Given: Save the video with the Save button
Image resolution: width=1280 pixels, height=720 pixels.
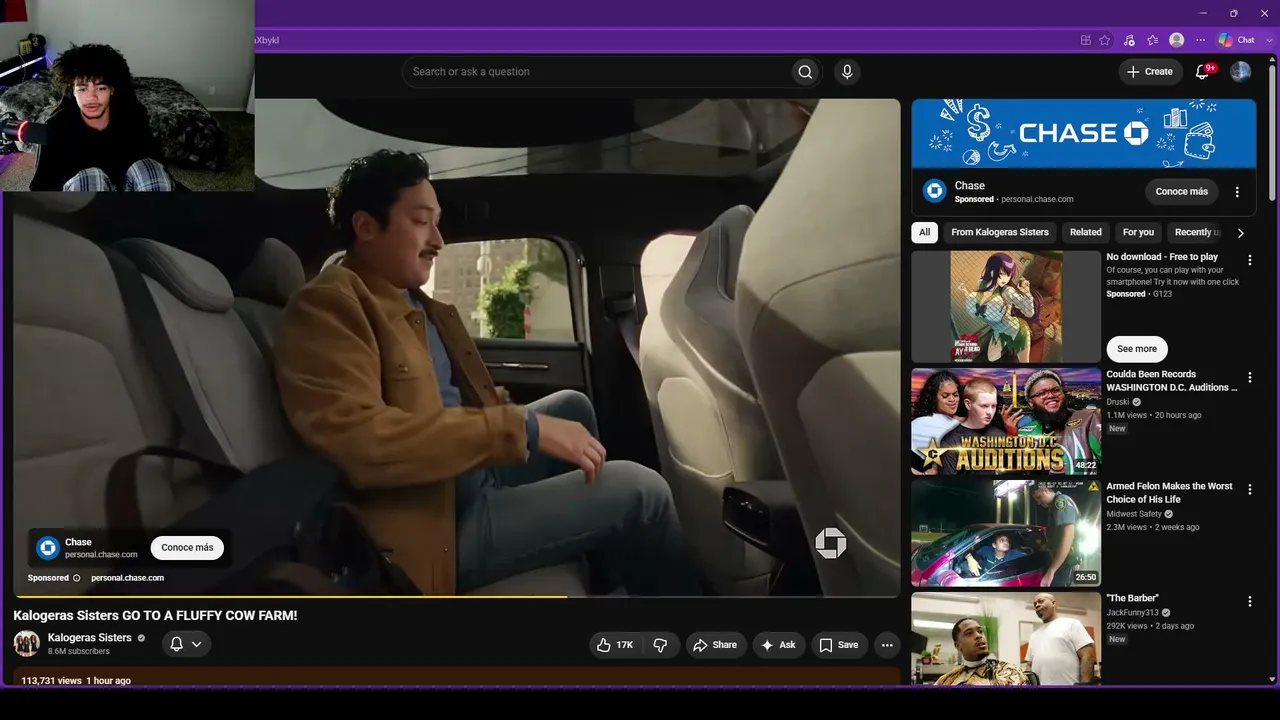Looking at the screenshot, I should (839, 645).
